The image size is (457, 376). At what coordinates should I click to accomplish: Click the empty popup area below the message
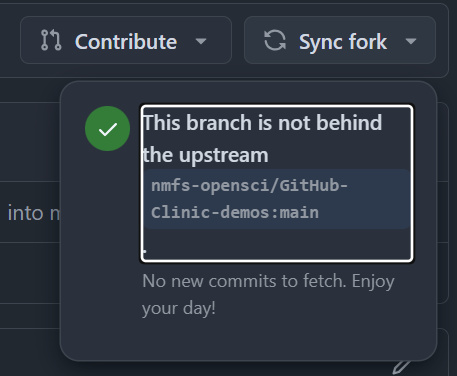pos(248,340)
